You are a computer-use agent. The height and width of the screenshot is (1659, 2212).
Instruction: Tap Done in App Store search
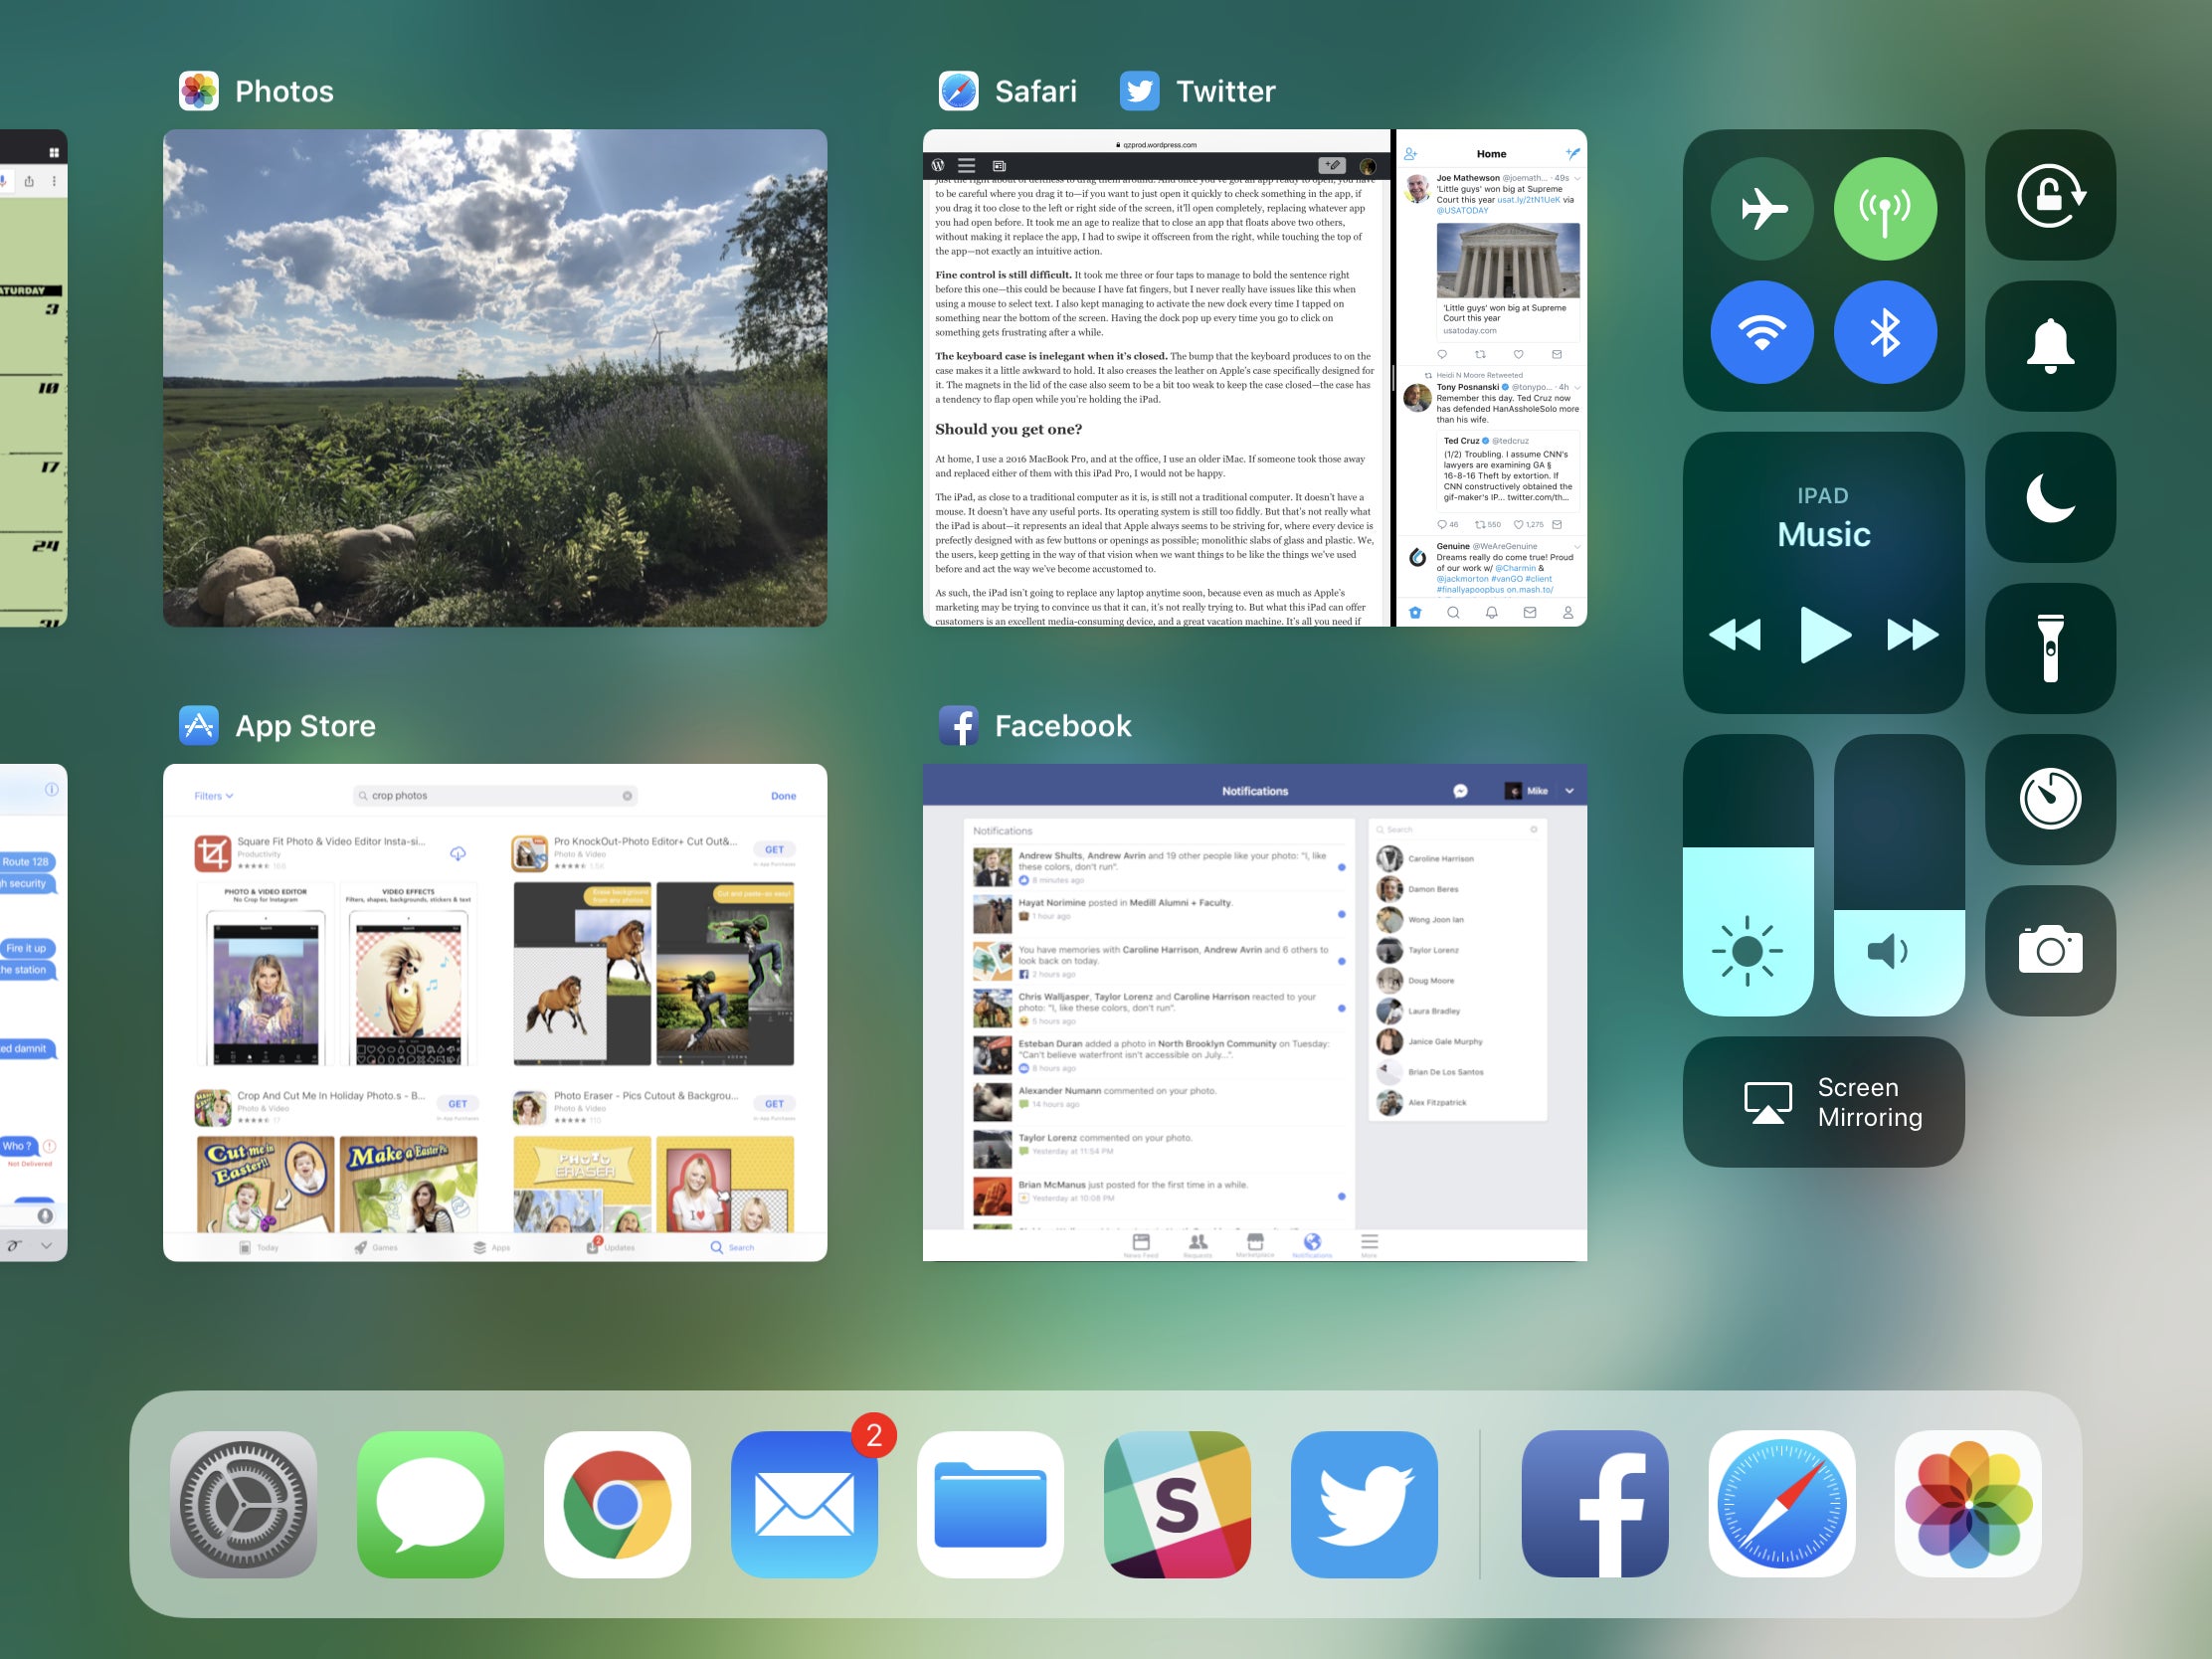pos(783,796)
